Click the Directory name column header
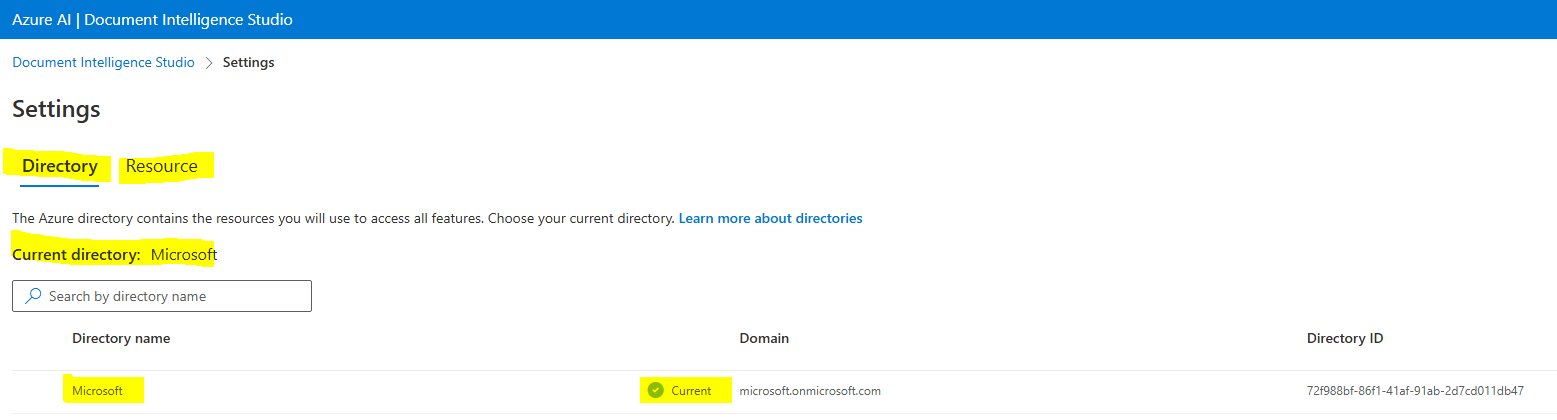 pos(121,338)
